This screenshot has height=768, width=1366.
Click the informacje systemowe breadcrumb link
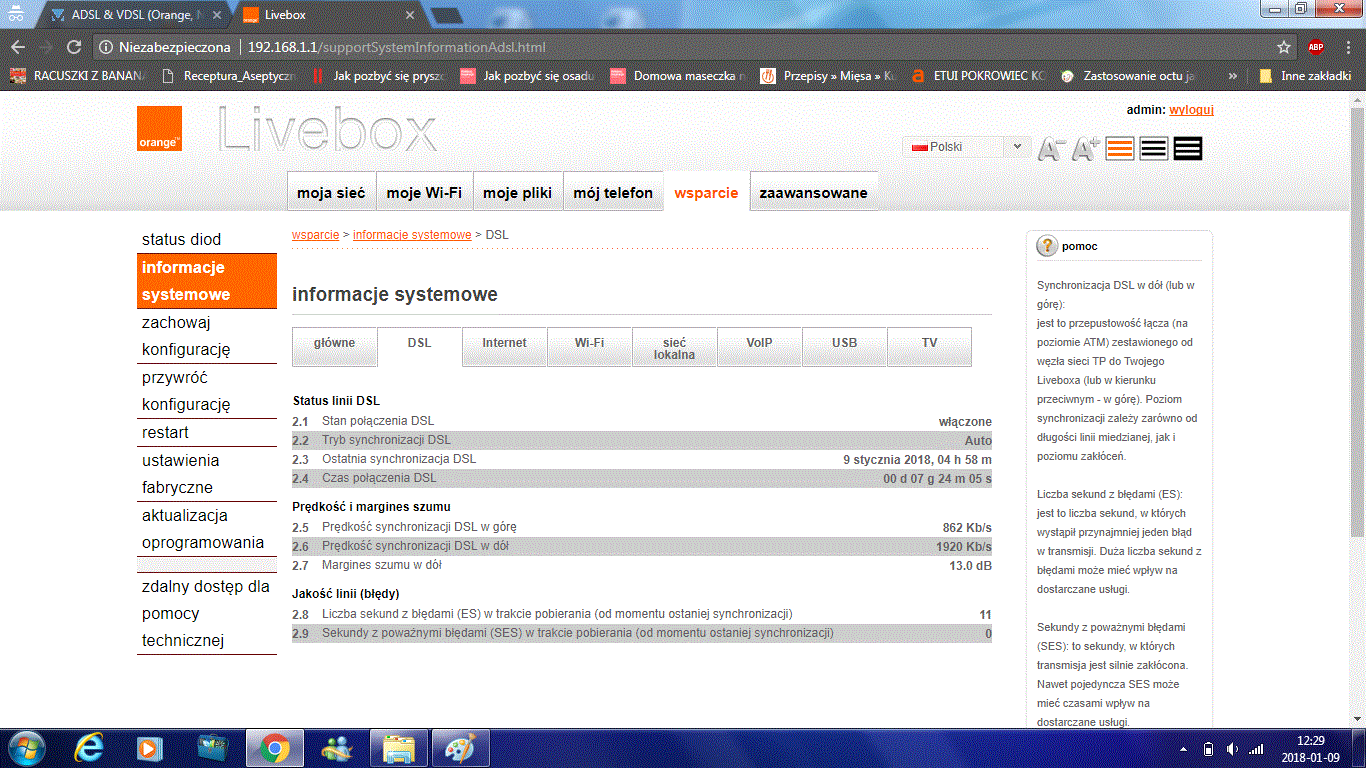[x=412, y=235]
